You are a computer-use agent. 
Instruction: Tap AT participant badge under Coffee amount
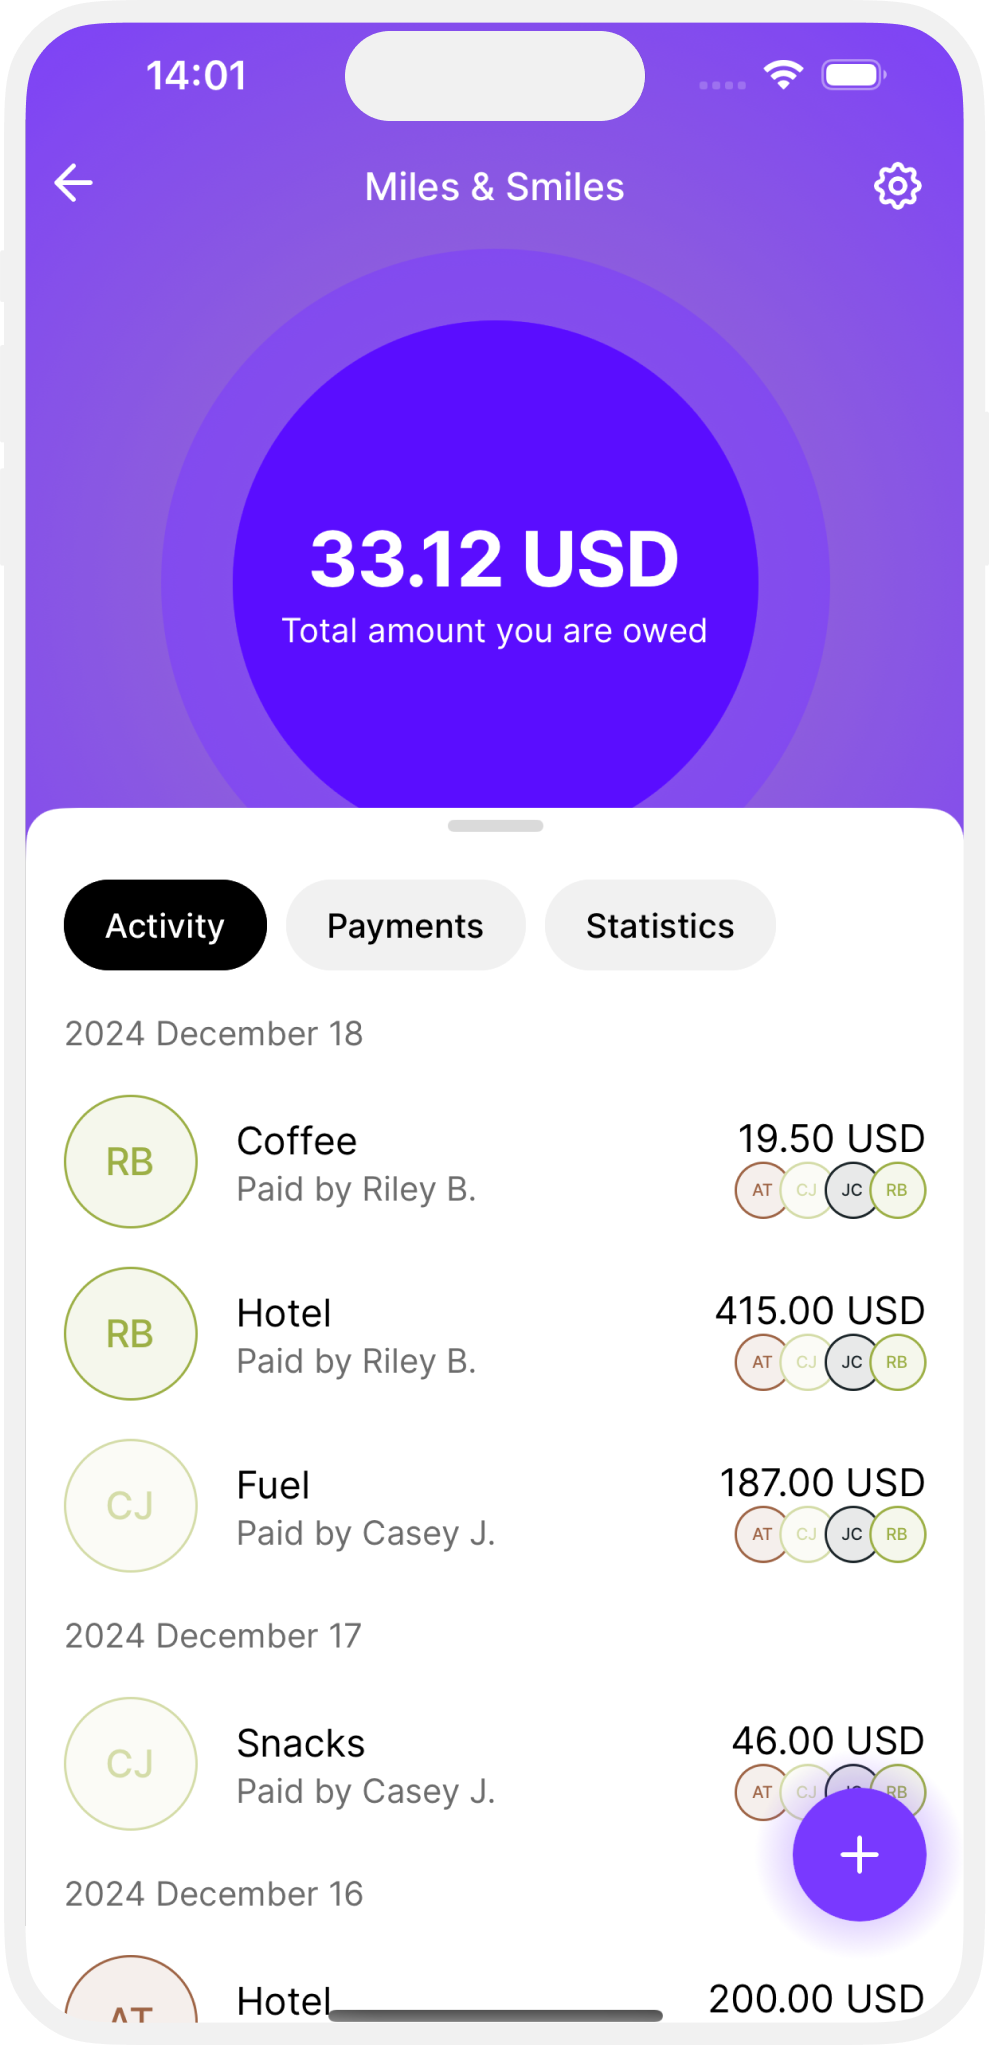tap(762, 1190)
